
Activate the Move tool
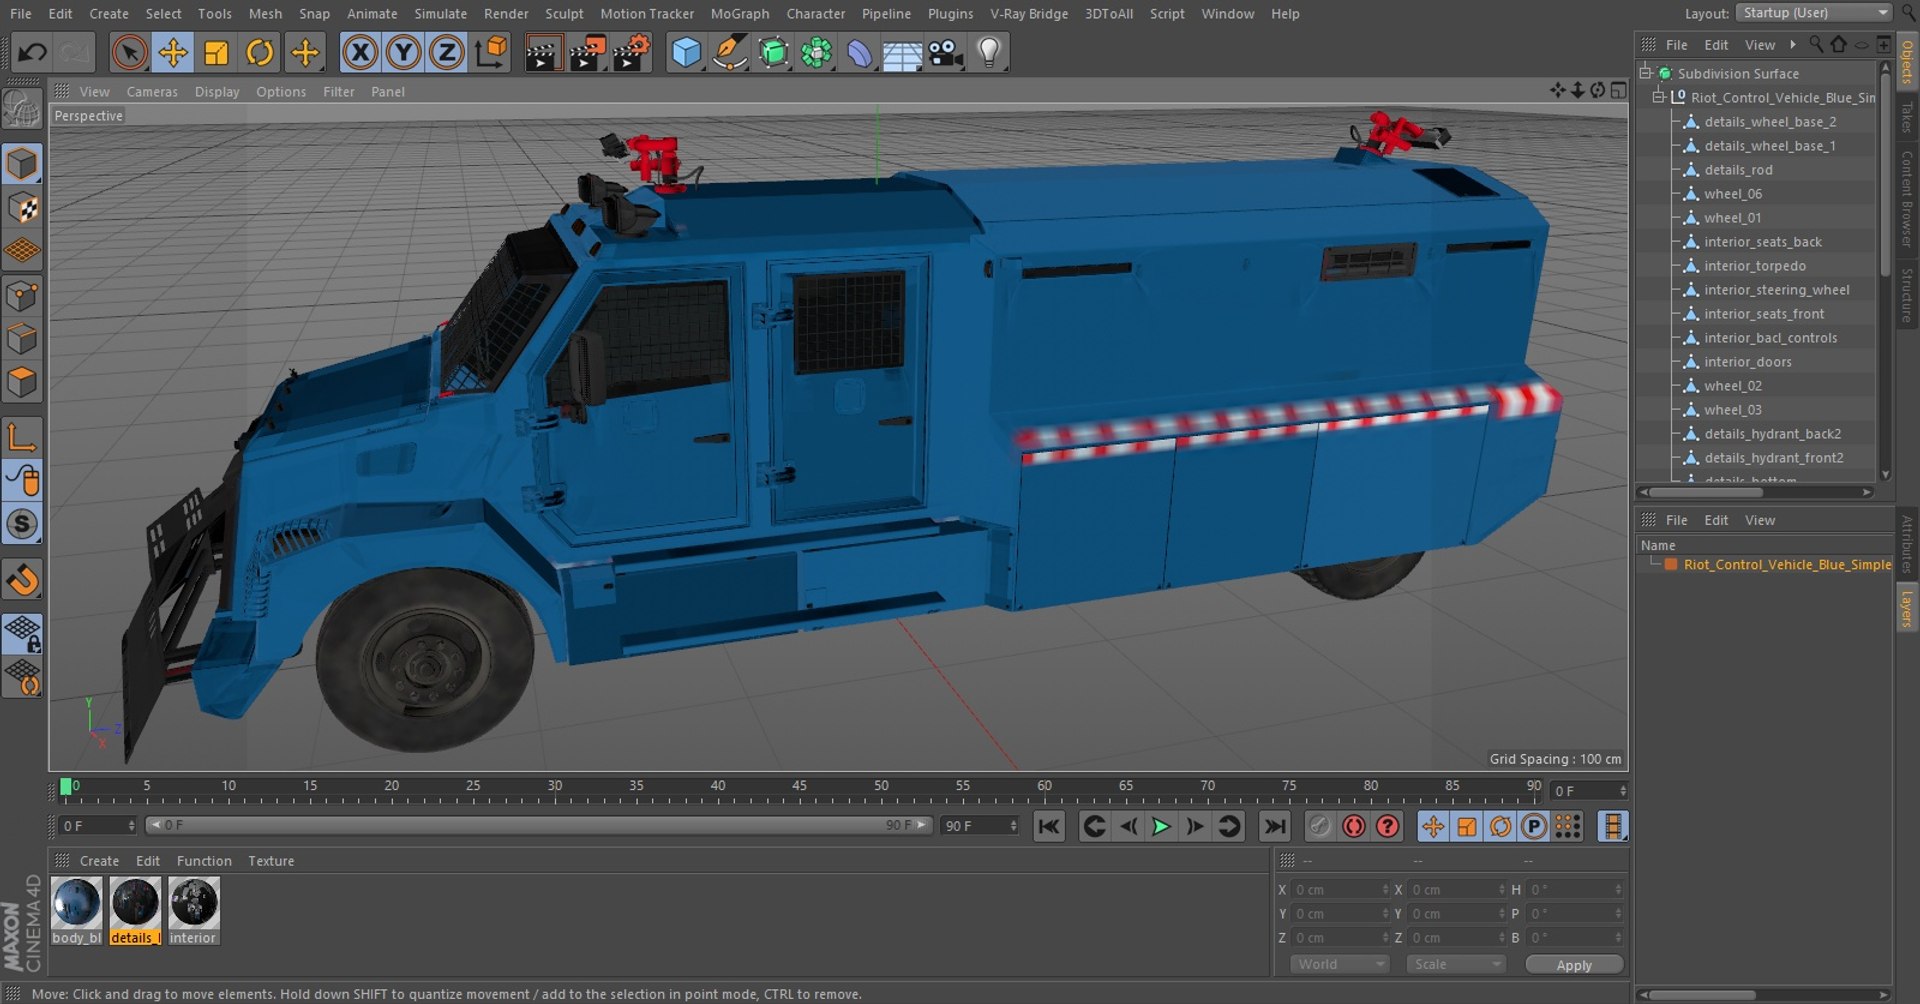click(173, 52)
